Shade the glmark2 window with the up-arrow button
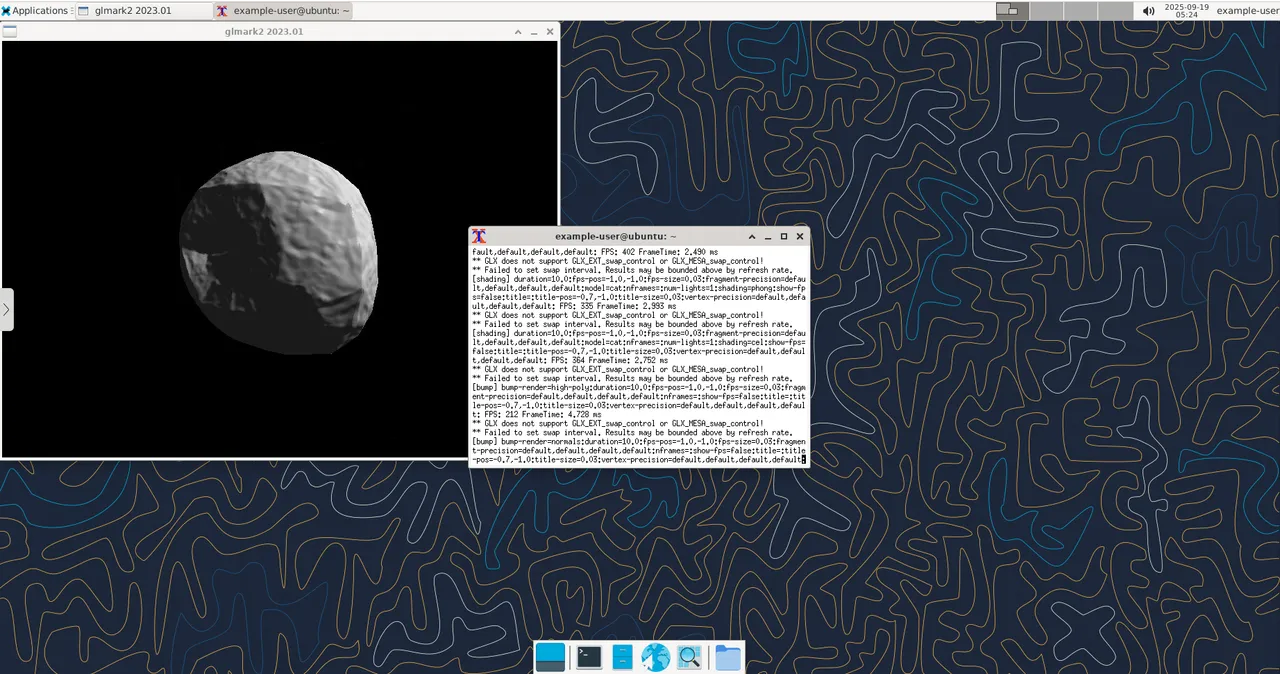Screen dimensions: 1280x674 [518, 31]
